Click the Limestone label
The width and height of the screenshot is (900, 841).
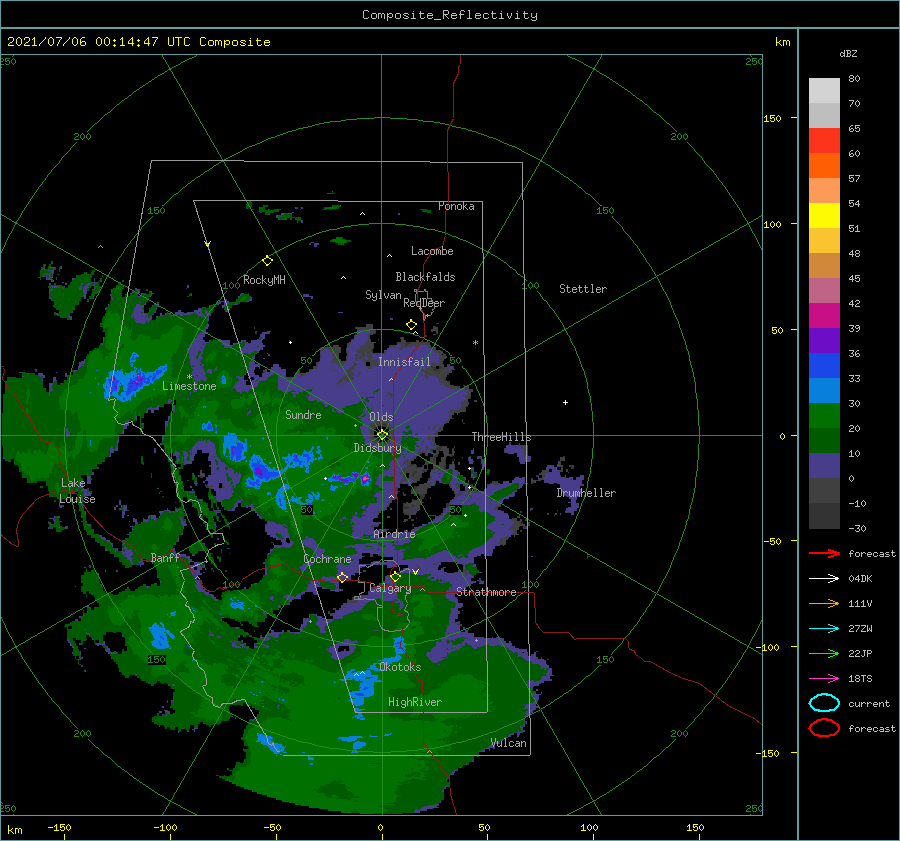(189, 386)
